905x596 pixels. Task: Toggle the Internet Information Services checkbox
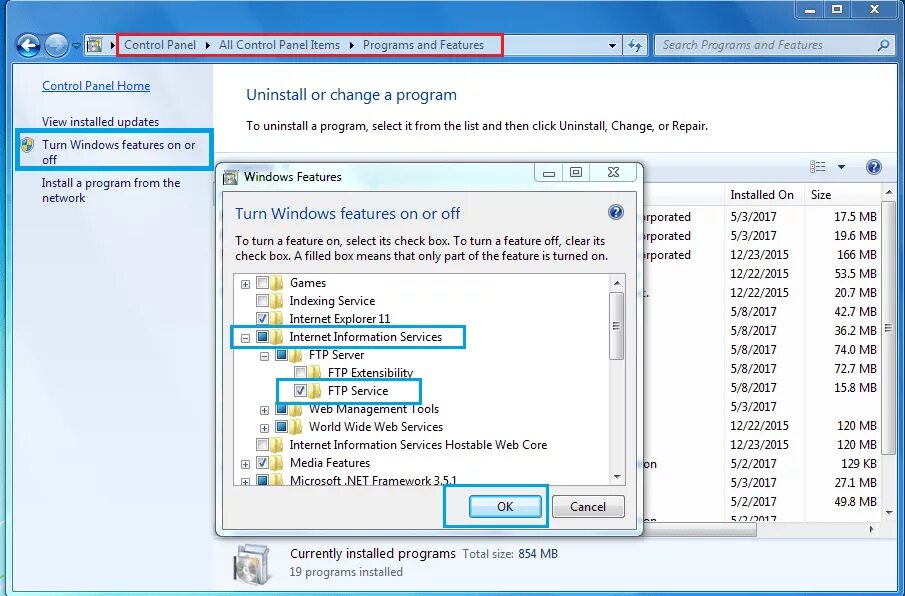tap(262, 336)
